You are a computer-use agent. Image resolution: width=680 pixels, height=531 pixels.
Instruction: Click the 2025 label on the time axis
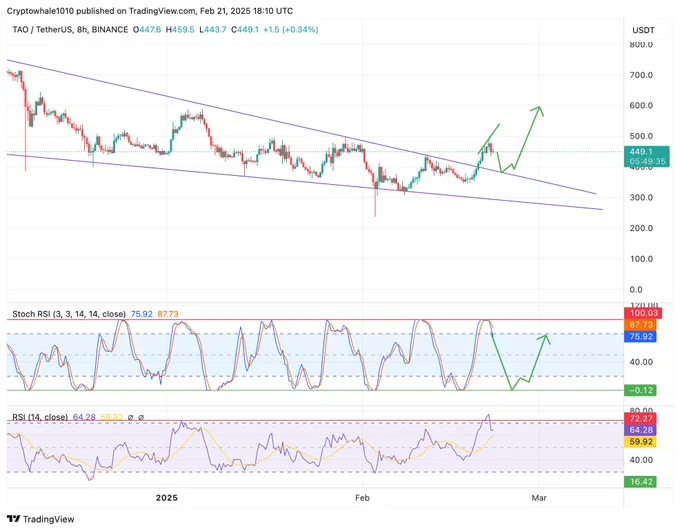[x=167, y=498]
